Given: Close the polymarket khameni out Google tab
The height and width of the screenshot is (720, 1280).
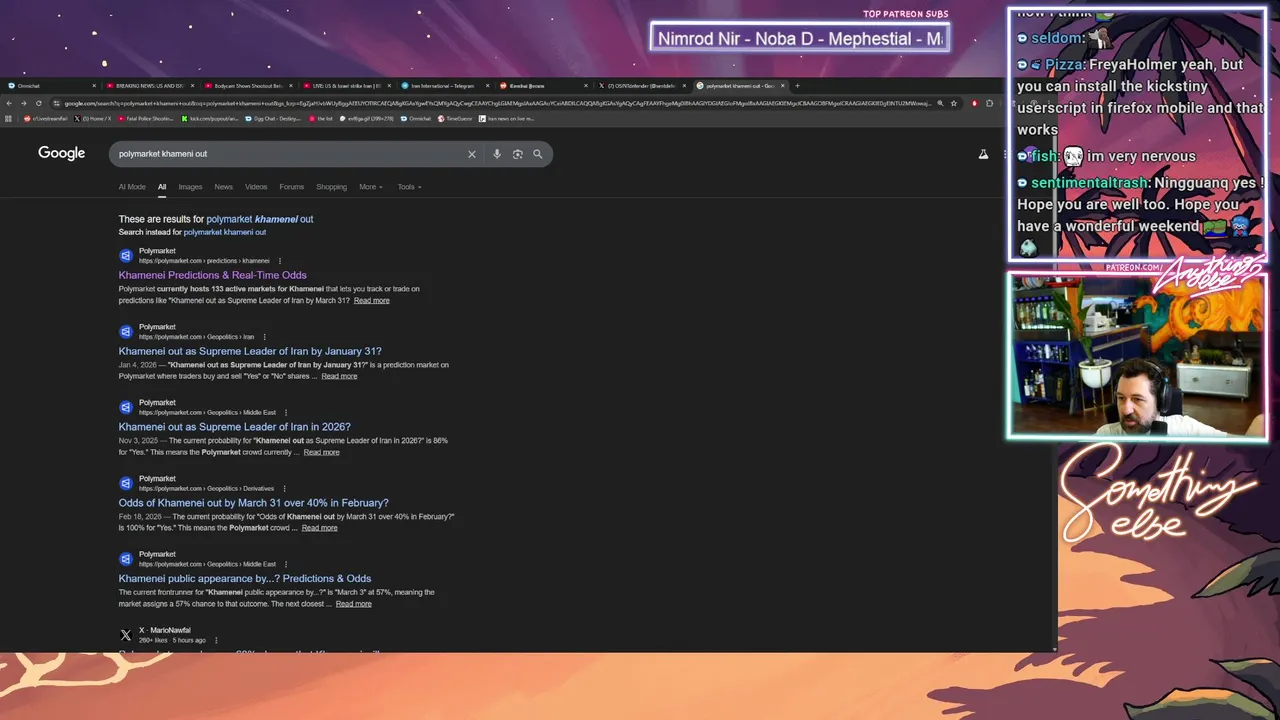Looking at the screenshot, I should point(783,86).
